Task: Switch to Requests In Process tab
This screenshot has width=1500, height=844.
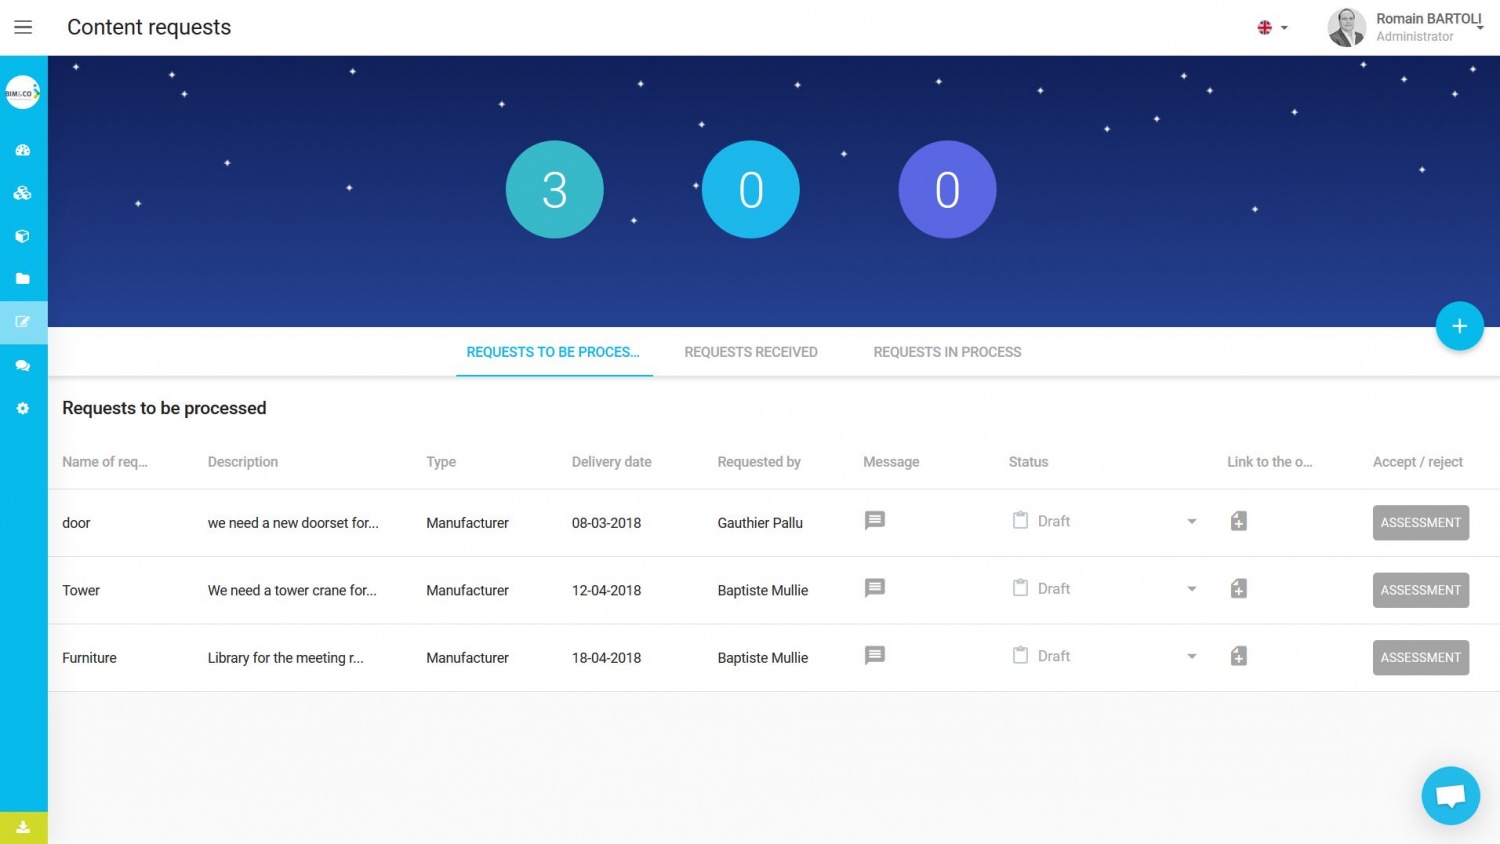Action: point(947,352)
